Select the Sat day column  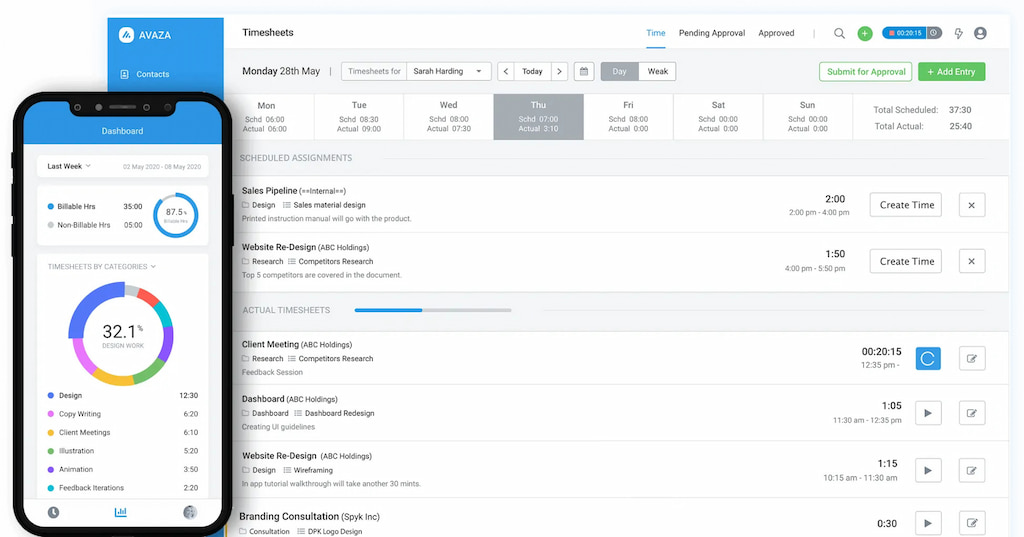point(718,116)
